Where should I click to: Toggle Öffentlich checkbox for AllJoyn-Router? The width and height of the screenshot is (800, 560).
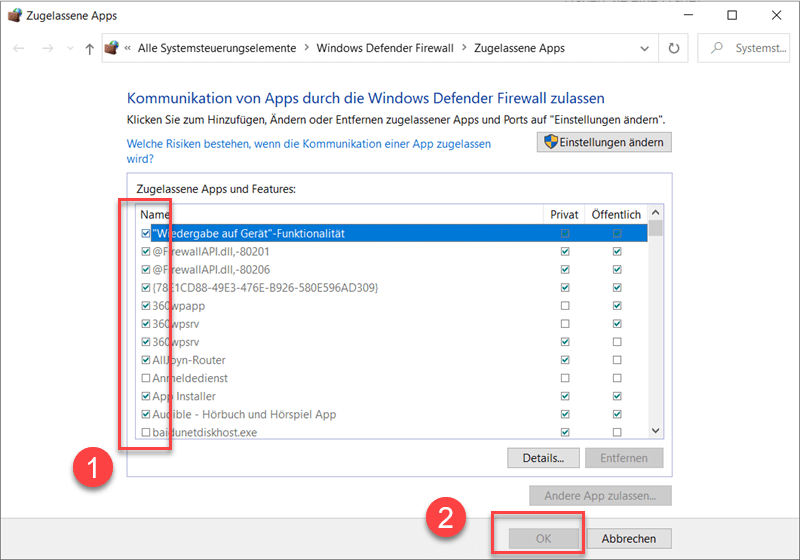pos(617,360)
